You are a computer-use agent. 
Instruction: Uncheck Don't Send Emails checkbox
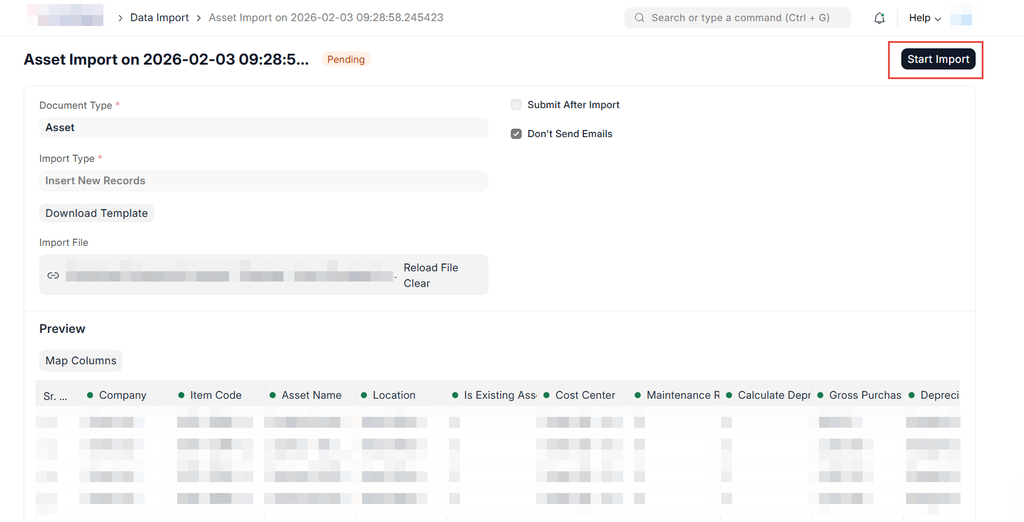pyautogui.click(x=516, y=134)
